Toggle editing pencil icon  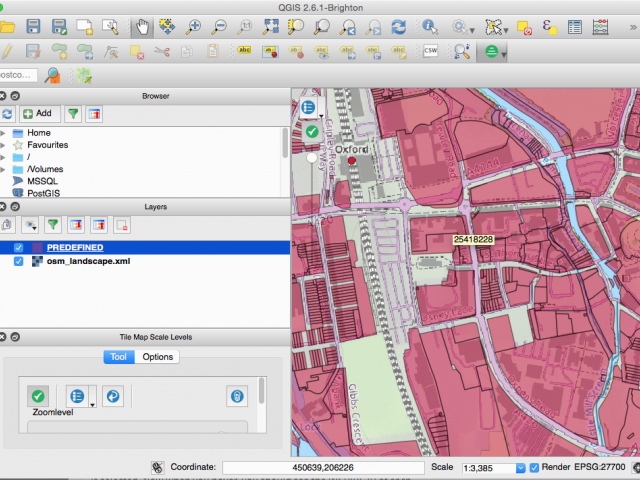pos(7,52)
